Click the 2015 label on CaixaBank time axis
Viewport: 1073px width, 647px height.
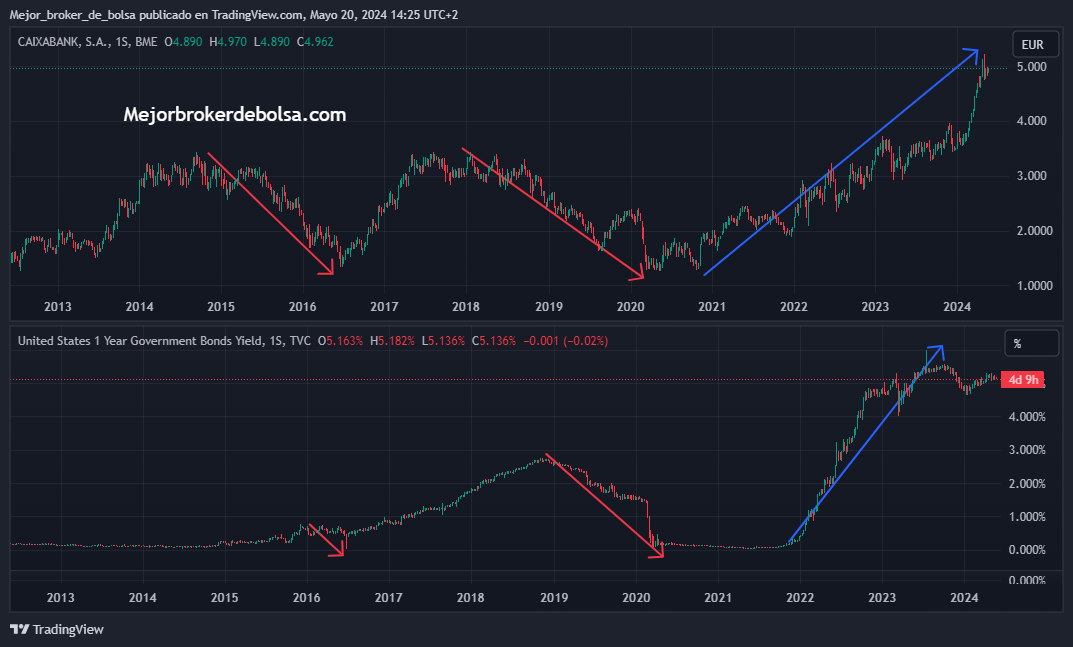(x=221, y=306)
